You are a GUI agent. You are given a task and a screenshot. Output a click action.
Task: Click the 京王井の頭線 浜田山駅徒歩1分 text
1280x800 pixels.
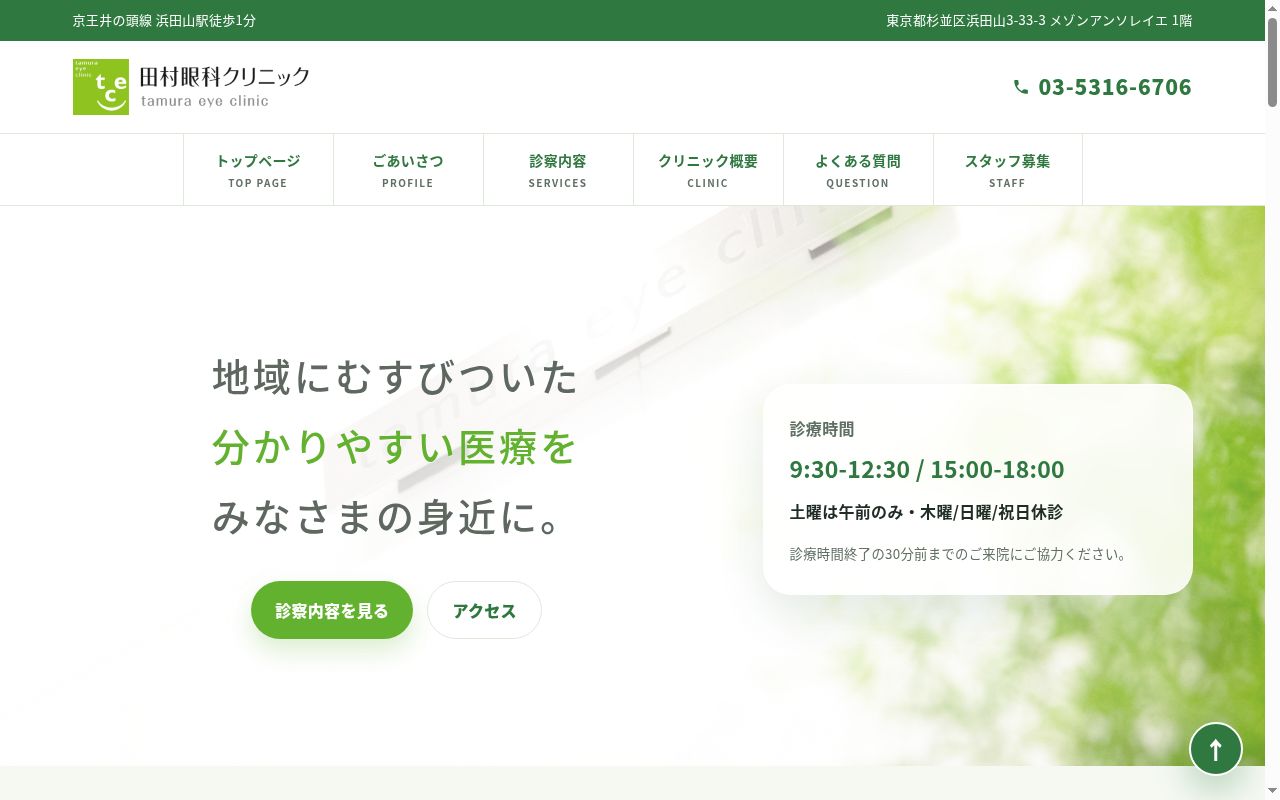point(164,20)
